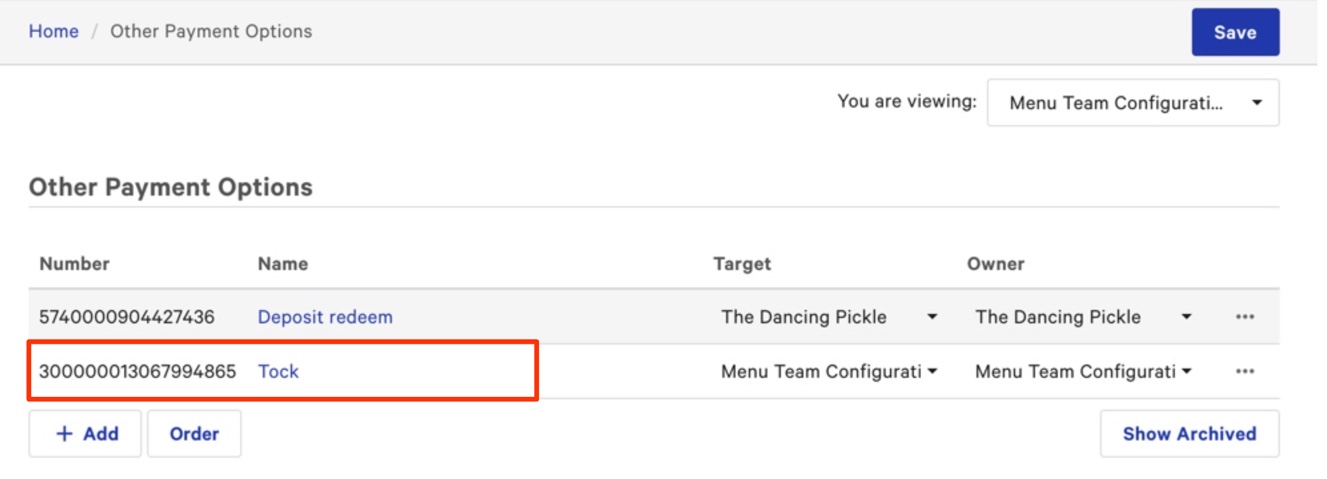Image resolution: width=1327 pixels, height=479 pixels.
Task: Click the Number column header
Action: point(74,264)
